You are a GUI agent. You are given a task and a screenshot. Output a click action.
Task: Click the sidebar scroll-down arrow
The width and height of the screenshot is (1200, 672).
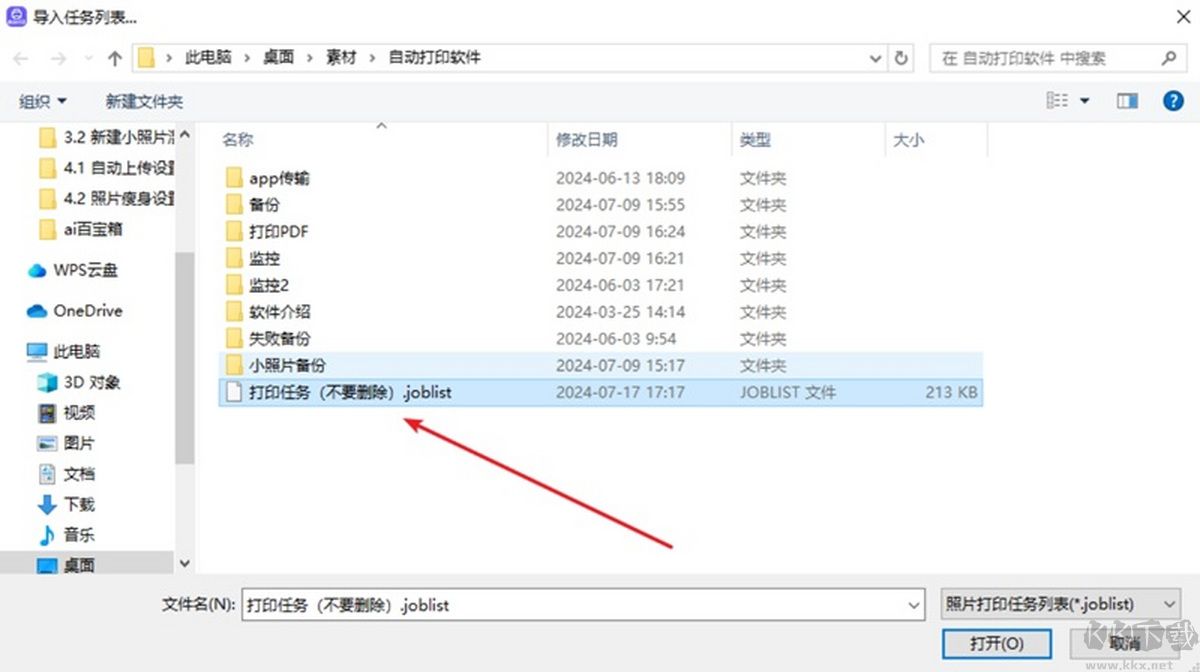(184, 564)
